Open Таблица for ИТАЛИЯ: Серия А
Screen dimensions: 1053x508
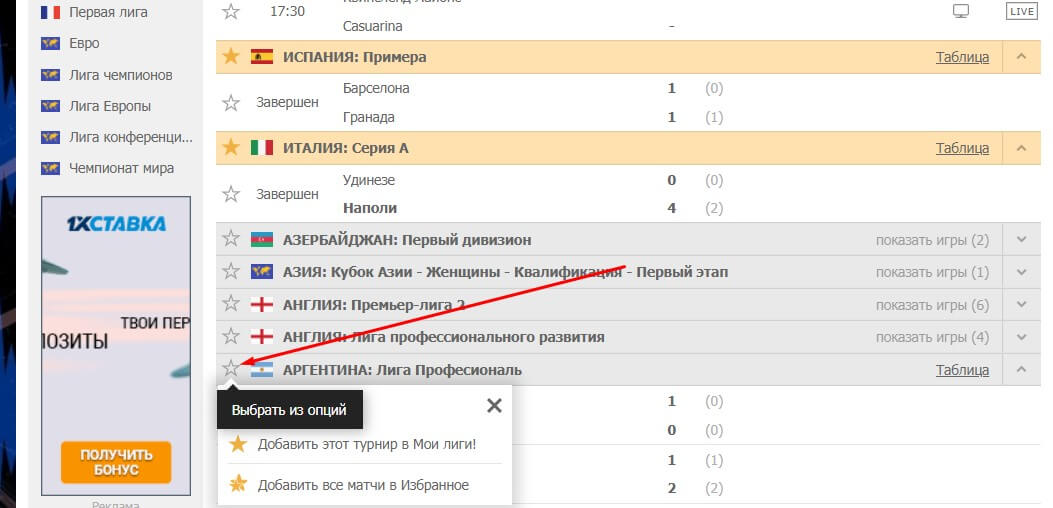pos(962,149)
